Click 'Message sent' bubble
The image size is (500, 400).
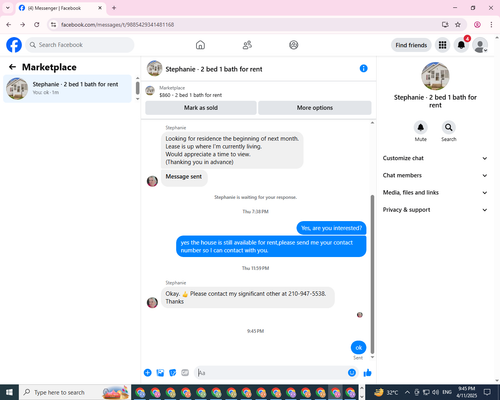(x=184, y=177)
